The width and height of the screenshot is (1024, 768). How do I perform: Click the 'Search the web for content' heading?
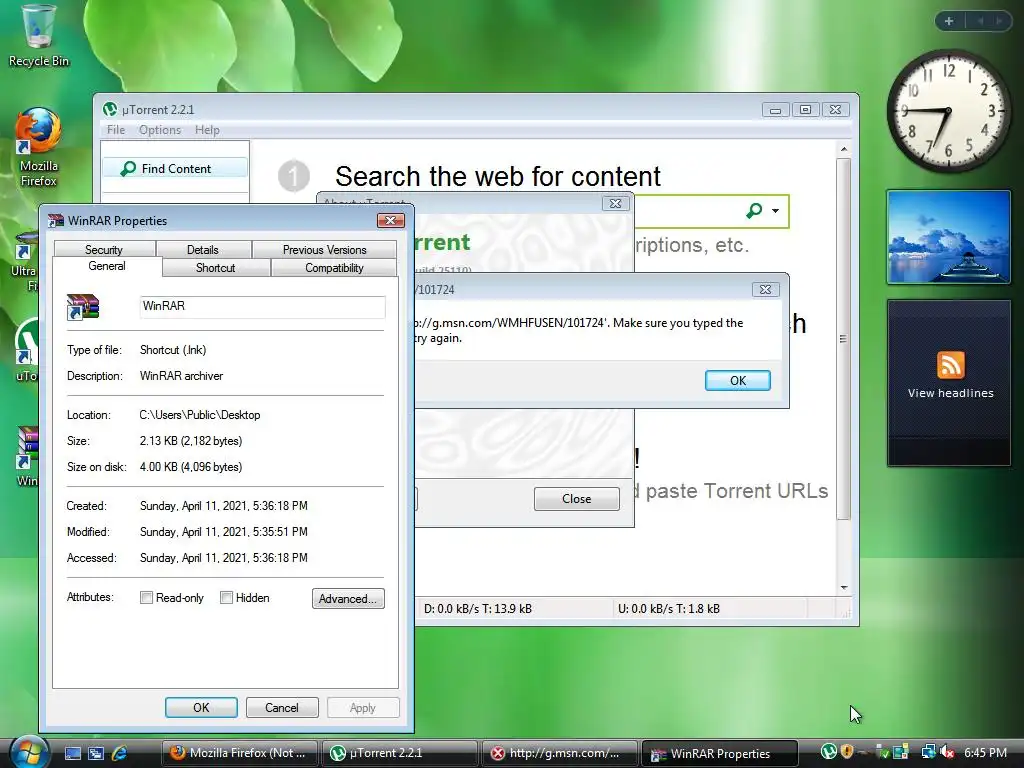click(x=498, y=176)
